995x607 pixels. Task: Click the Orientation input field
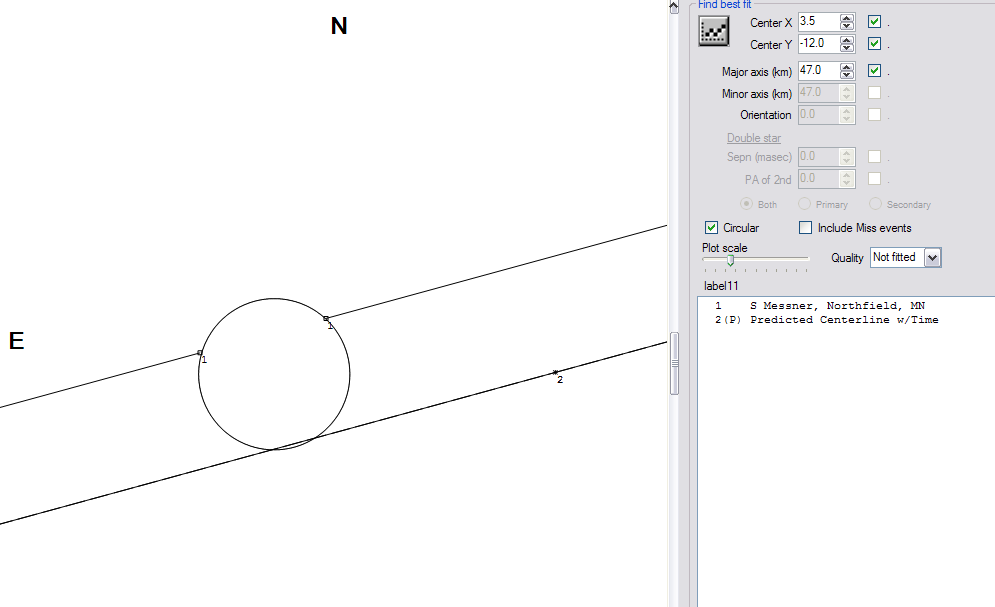(819, 115)
